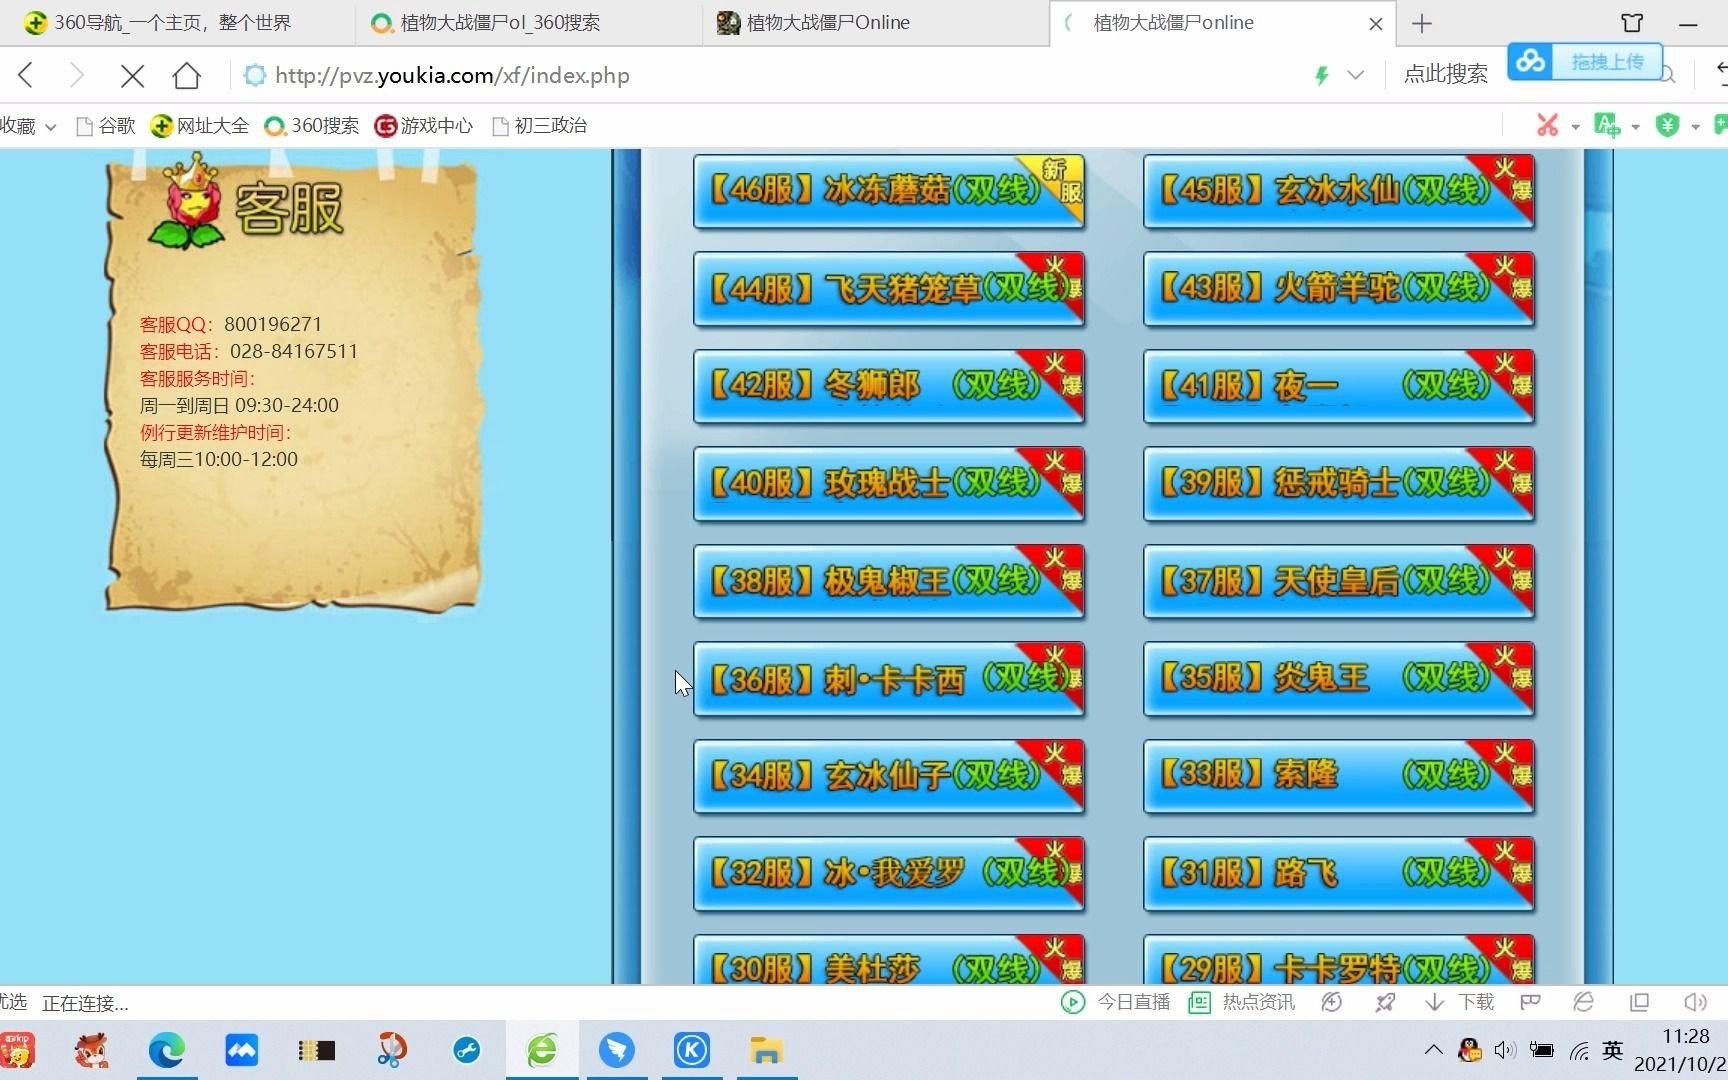This screenshot has height=1080, width=1728.
Task: Click the address bar URL field
Action: (x=452, y=75)
